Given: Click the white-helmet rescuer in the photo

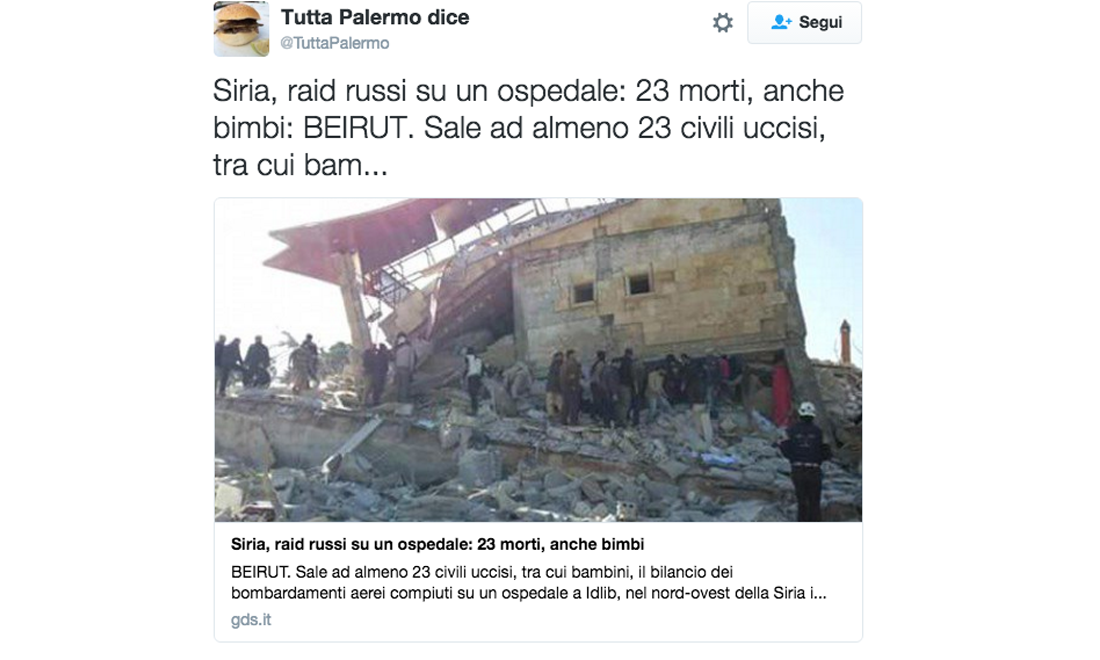Looking at the screenshot, I should click(x=805, y=459).
